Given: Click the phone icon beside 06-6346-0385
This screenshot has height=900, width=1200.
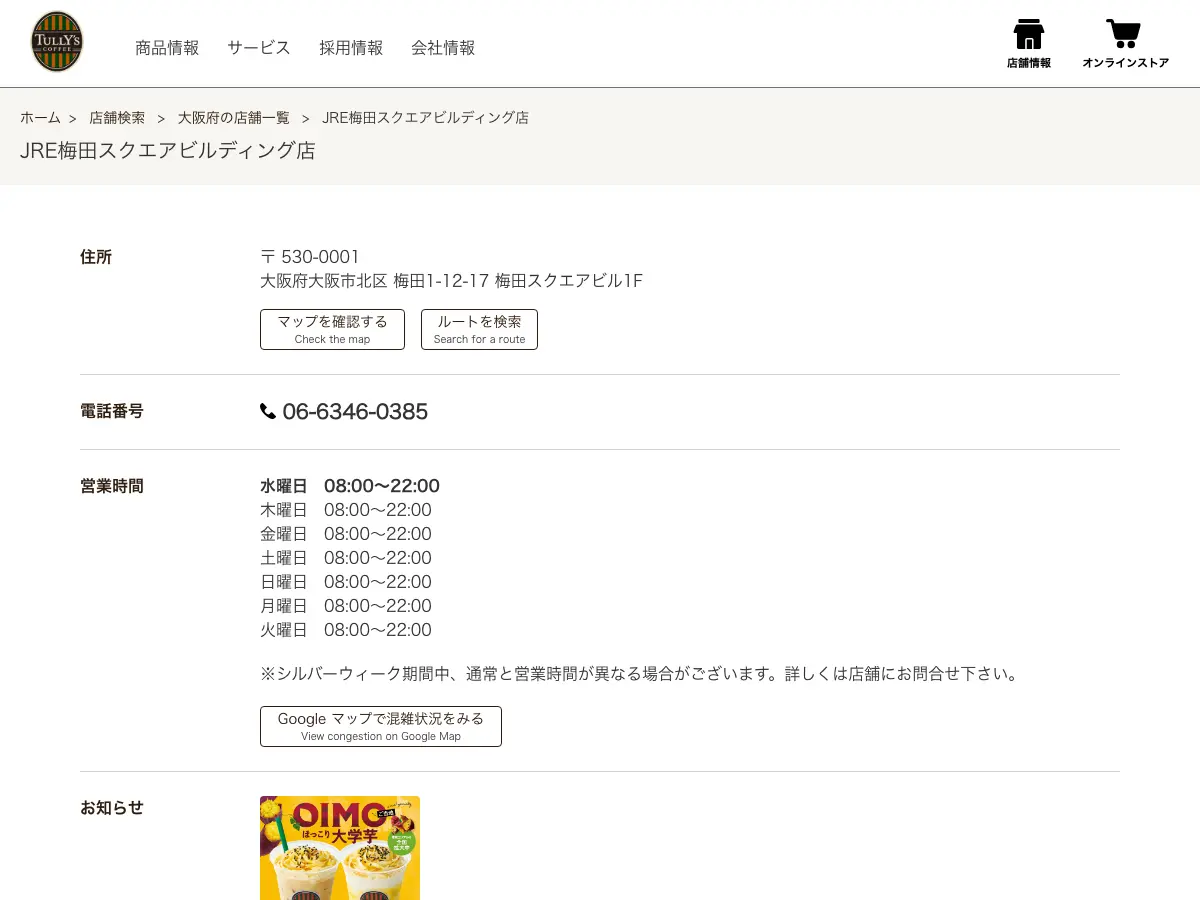Looking at the screenshot, I should point(268,411).
